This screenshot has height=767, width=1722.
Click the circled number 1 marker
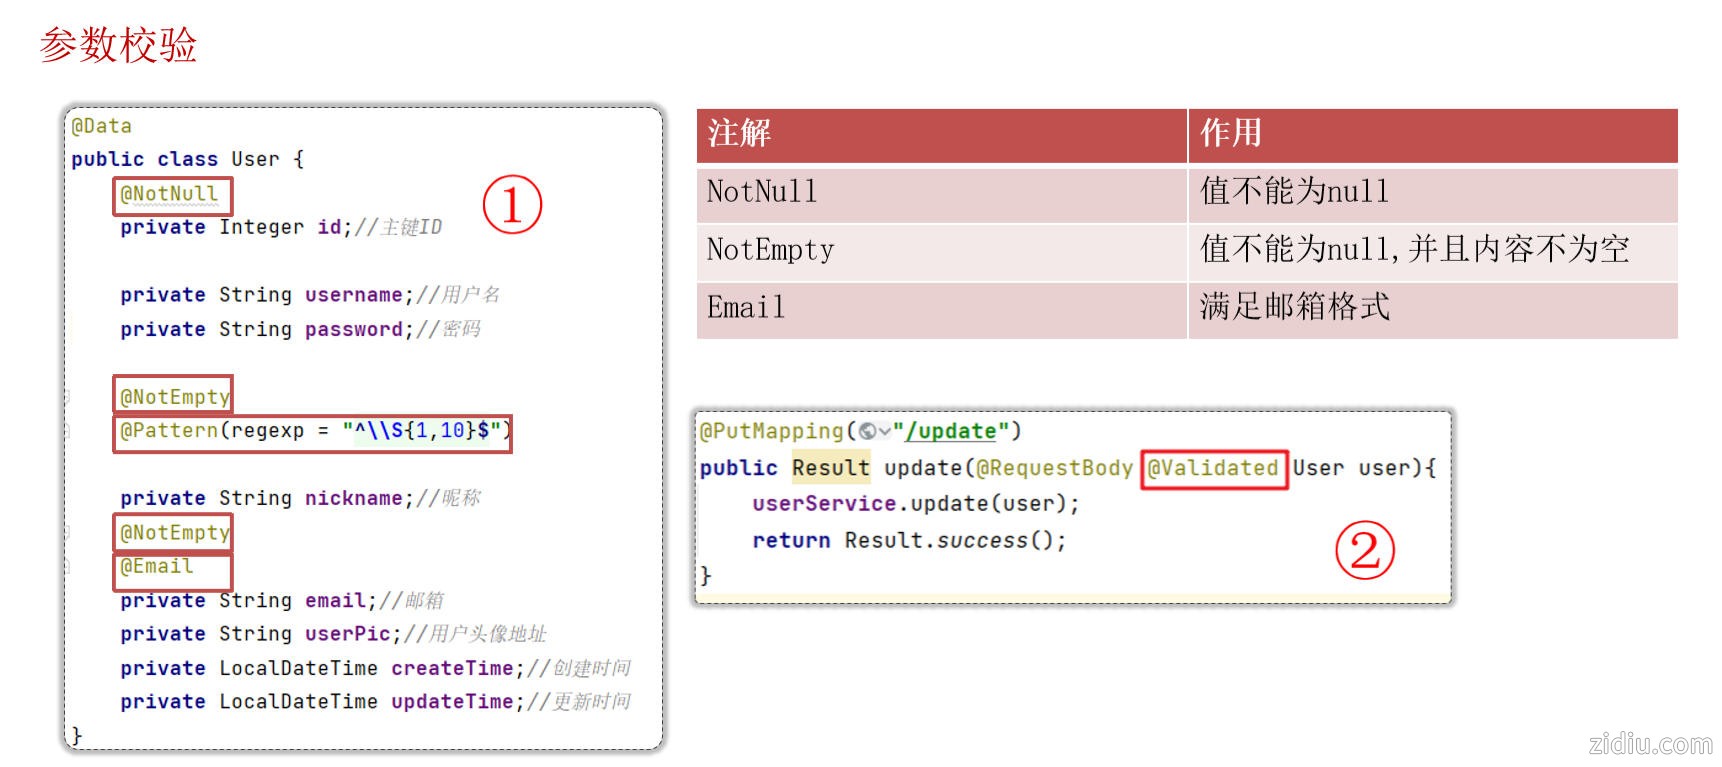[x=512, y=205]
